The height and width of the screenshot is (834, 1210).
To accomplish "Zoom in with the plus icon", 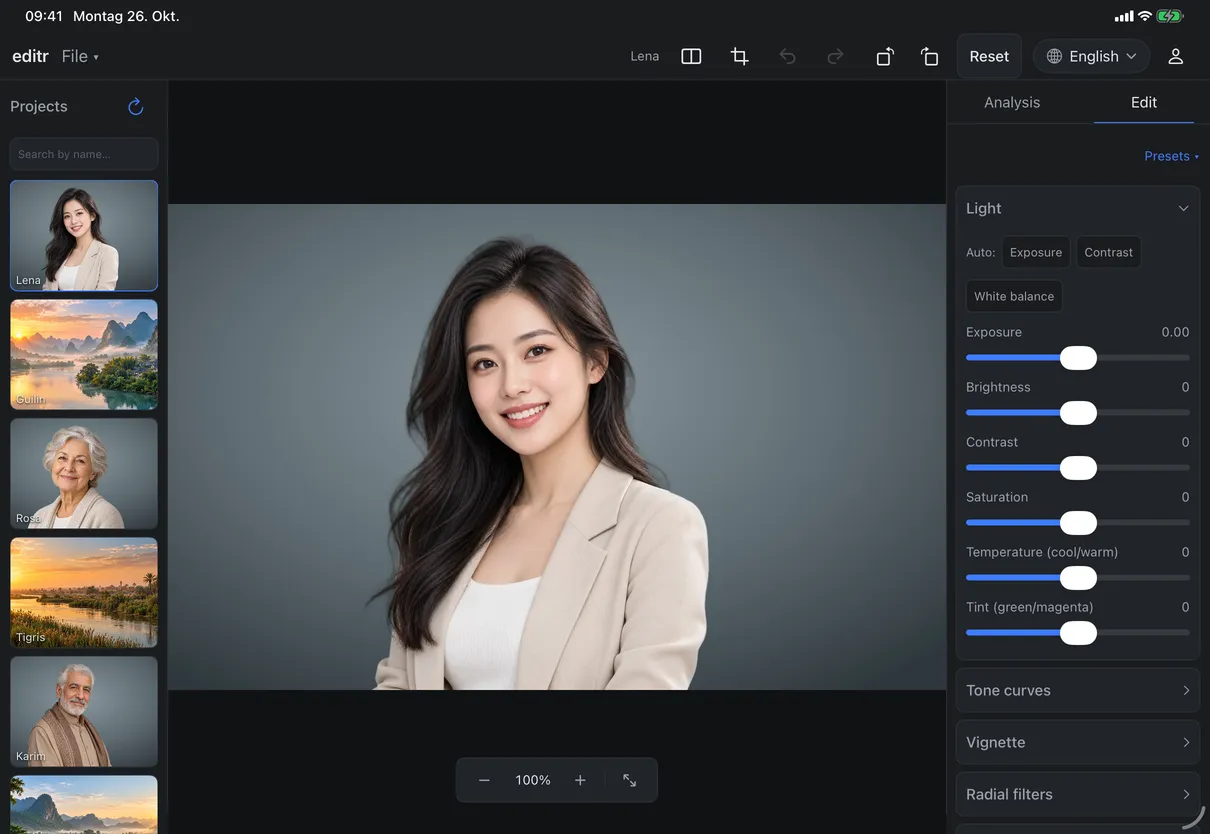I will (580, 780).
